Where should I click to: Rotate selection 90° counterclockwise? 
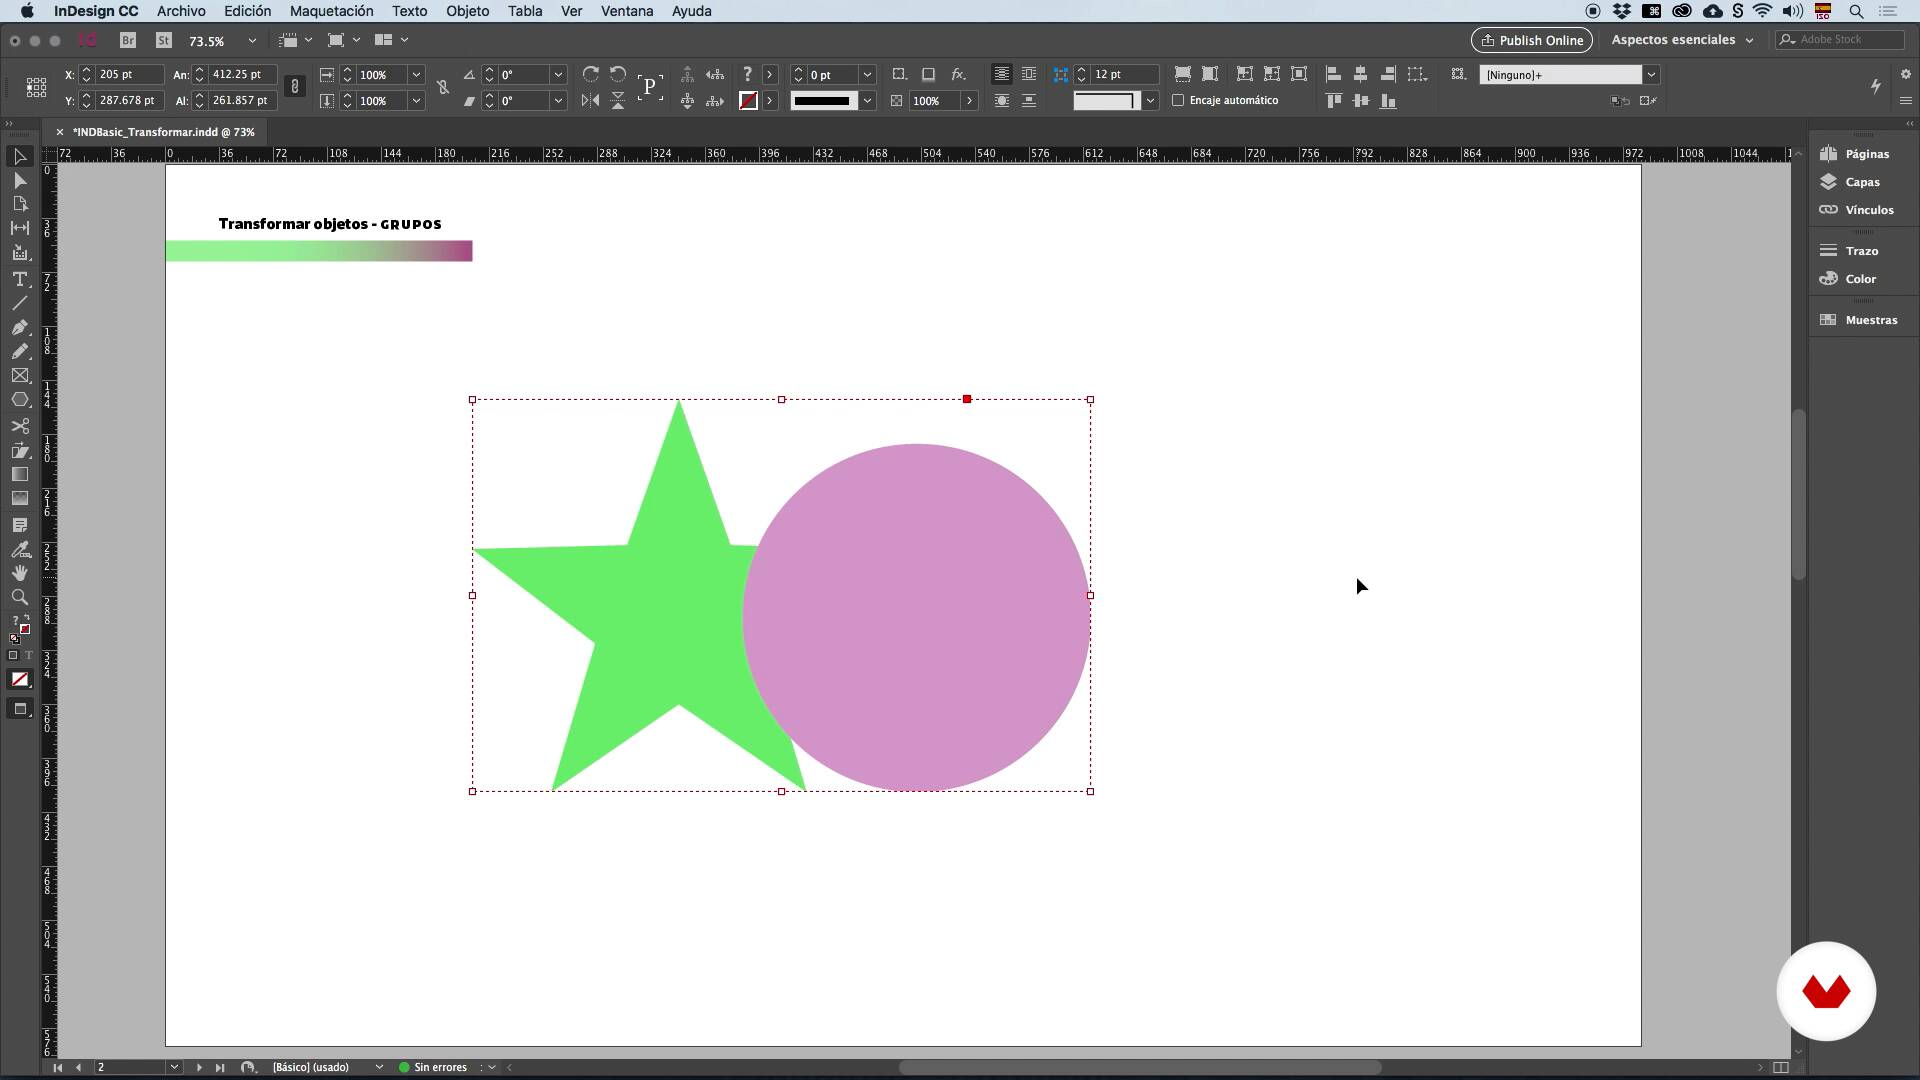[x=618, y=75]
